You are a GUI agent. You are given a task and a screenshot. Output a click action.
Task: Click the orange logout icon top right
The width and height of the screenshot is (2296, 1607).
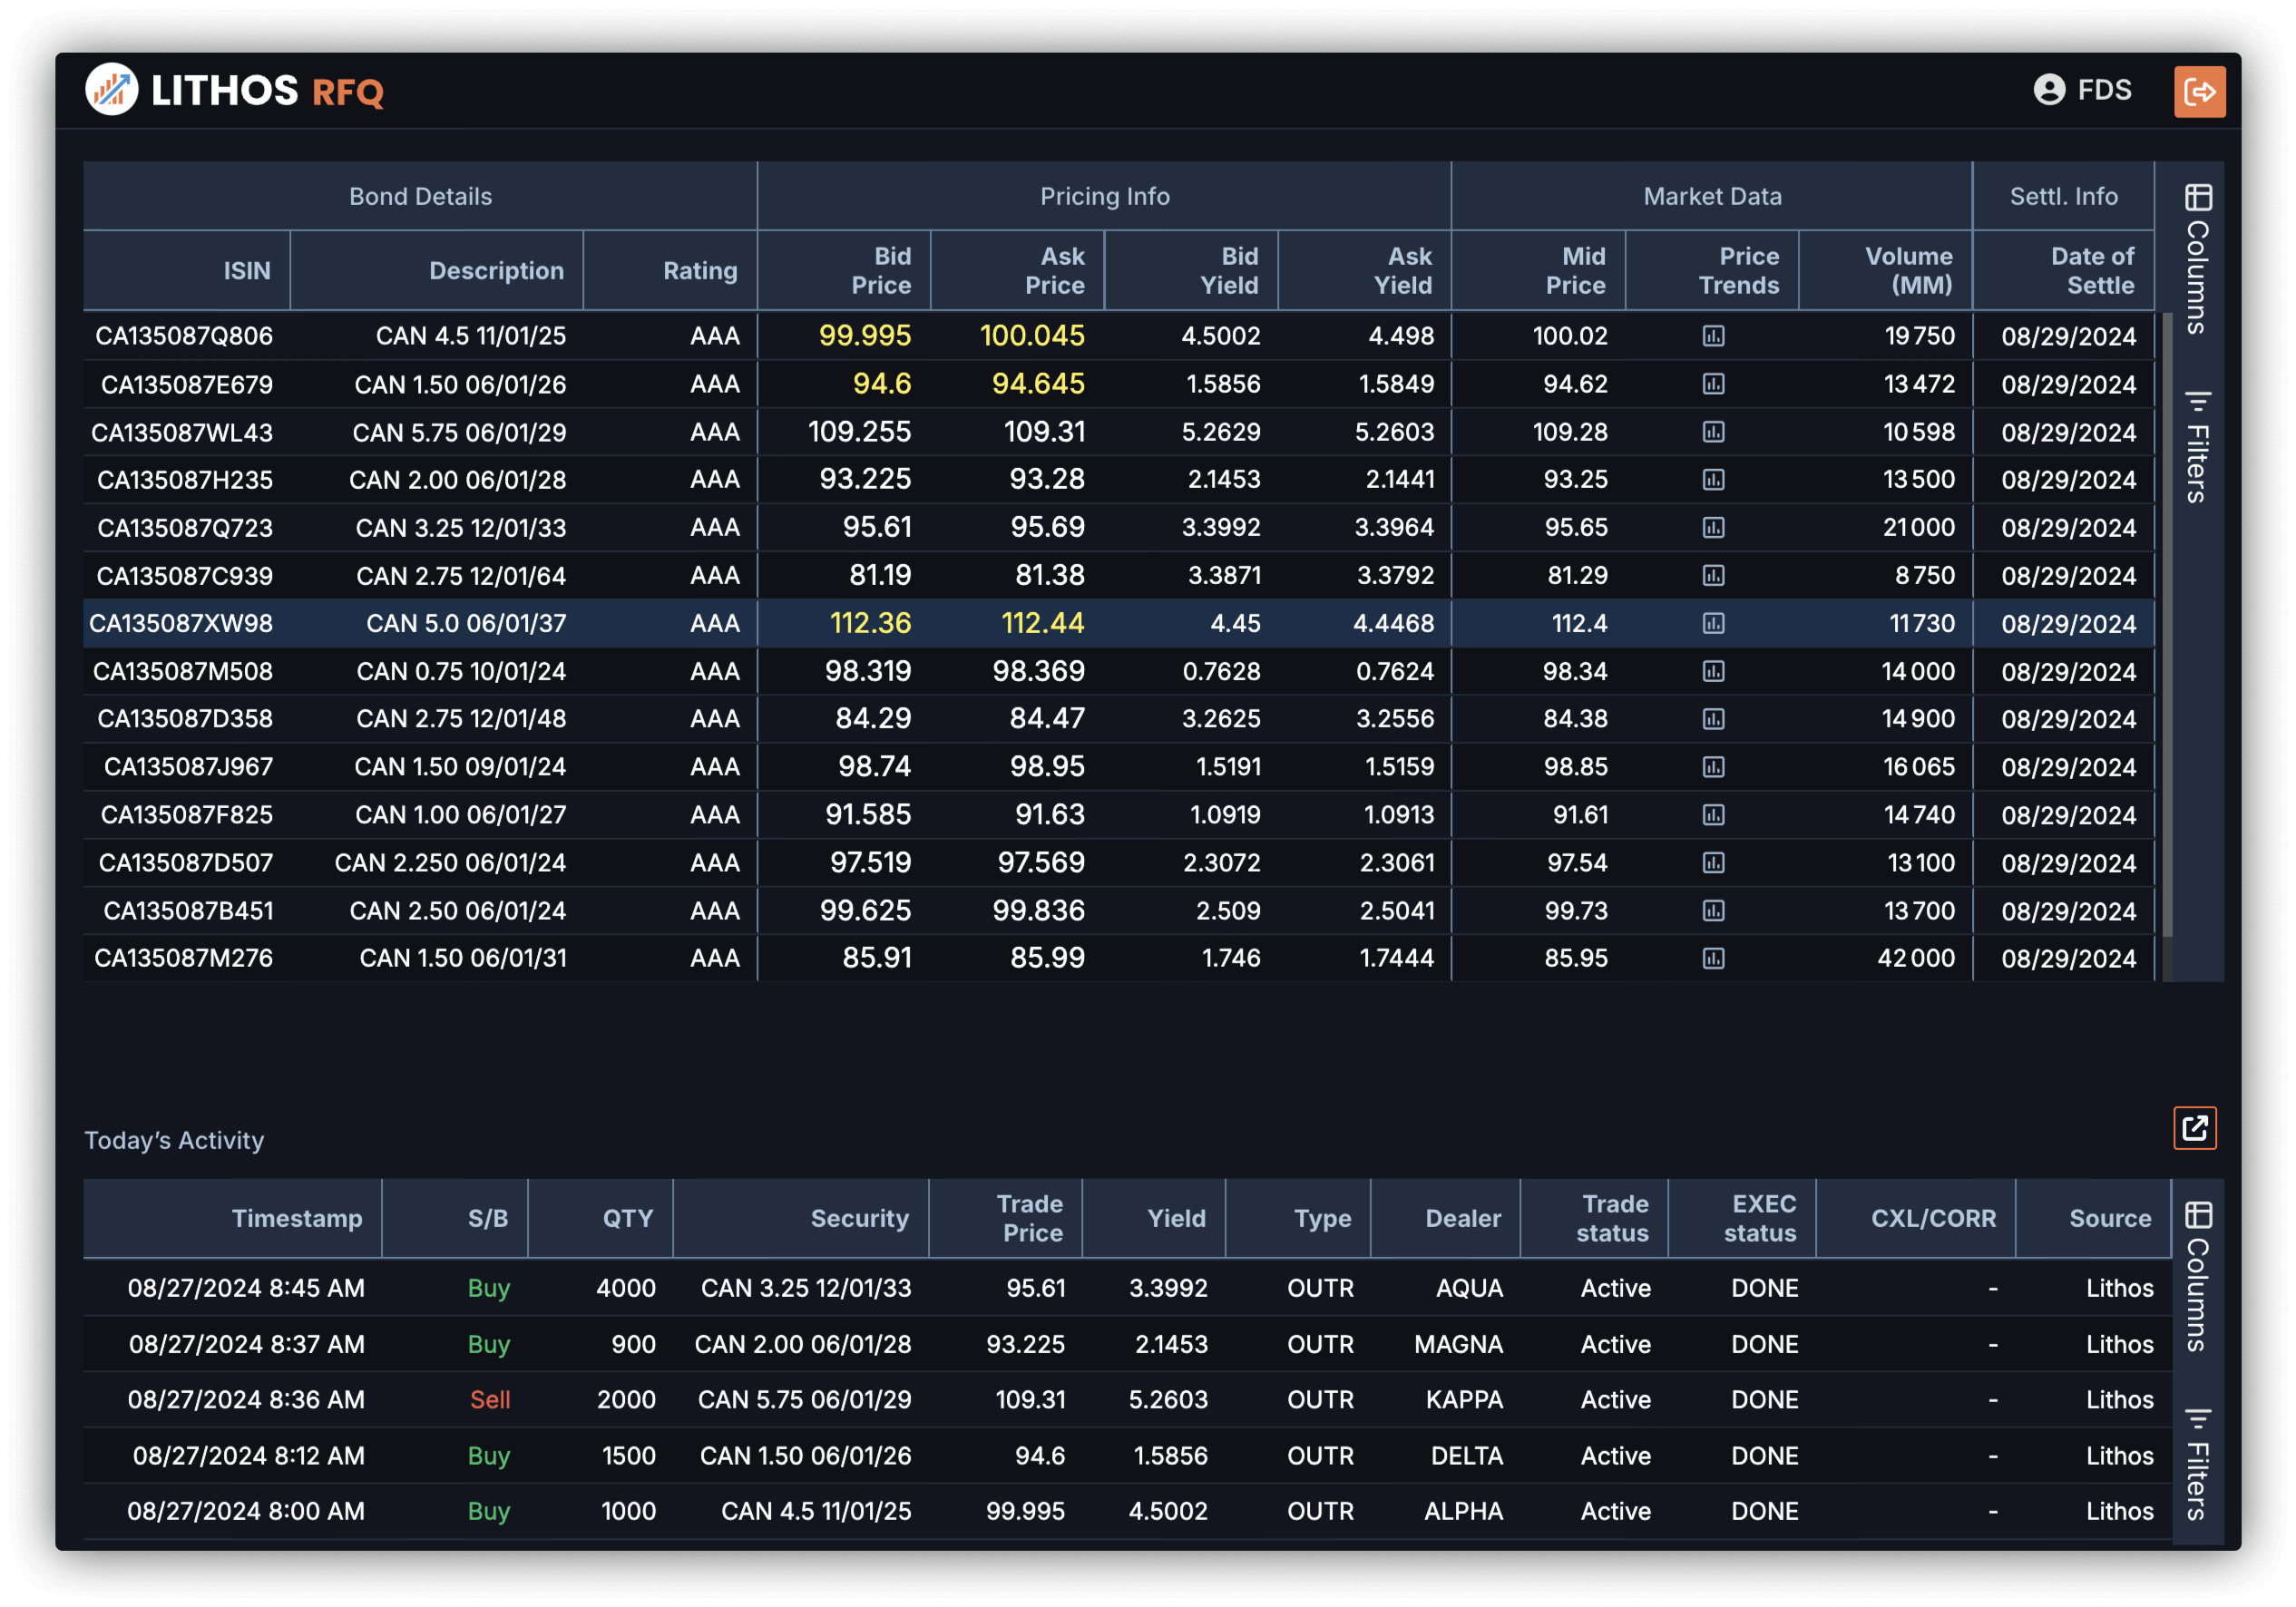[2199, 91]
